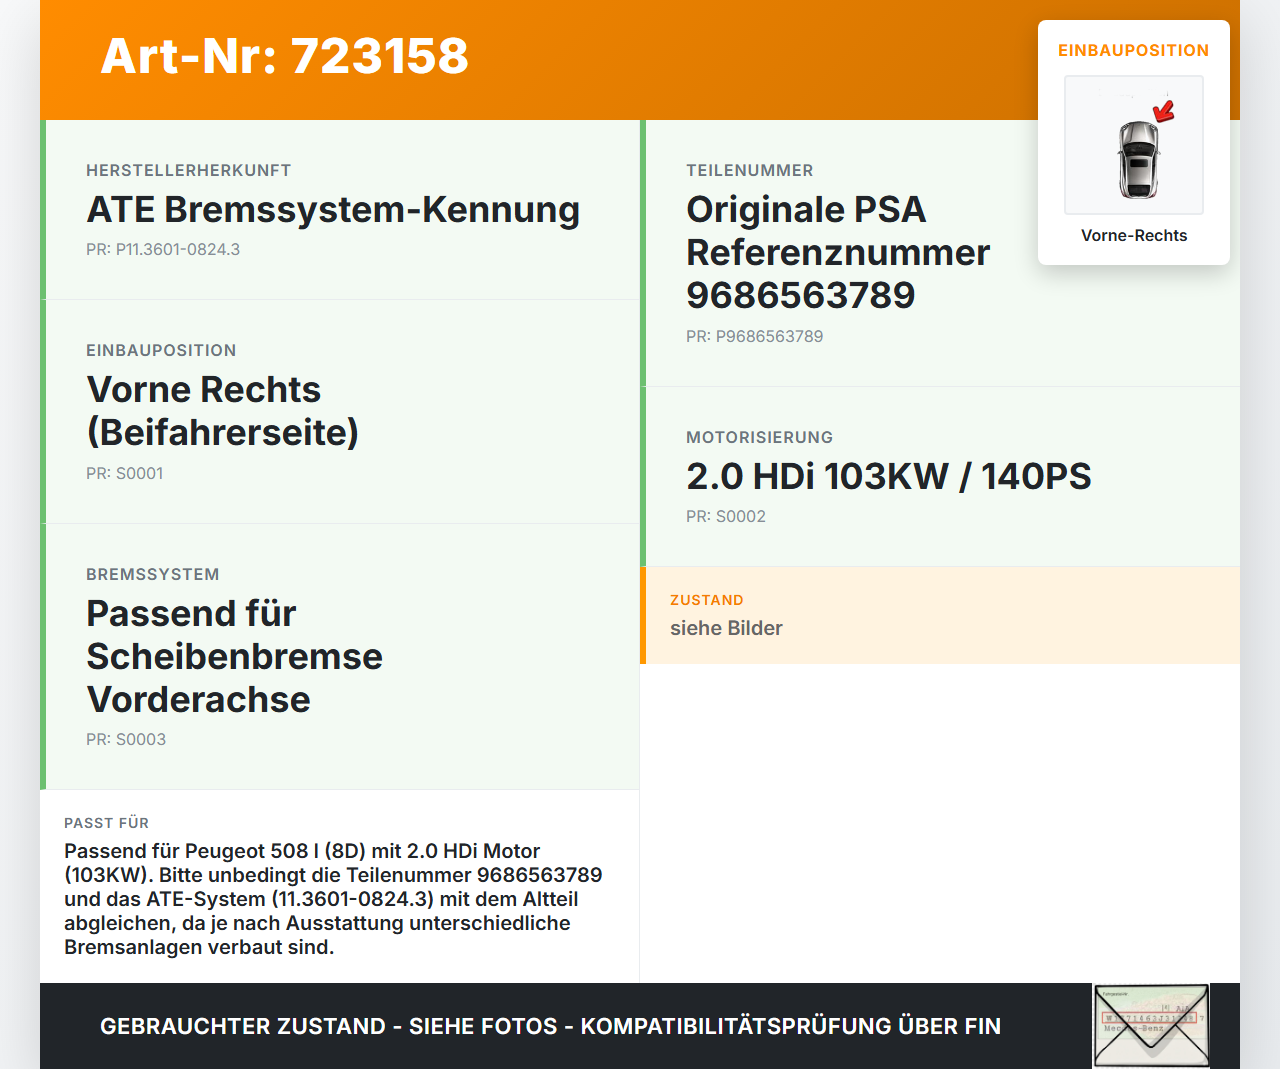The image size is (1280, 1070).
Task: Click the PR: S0003 code
Action: [126, 740]
